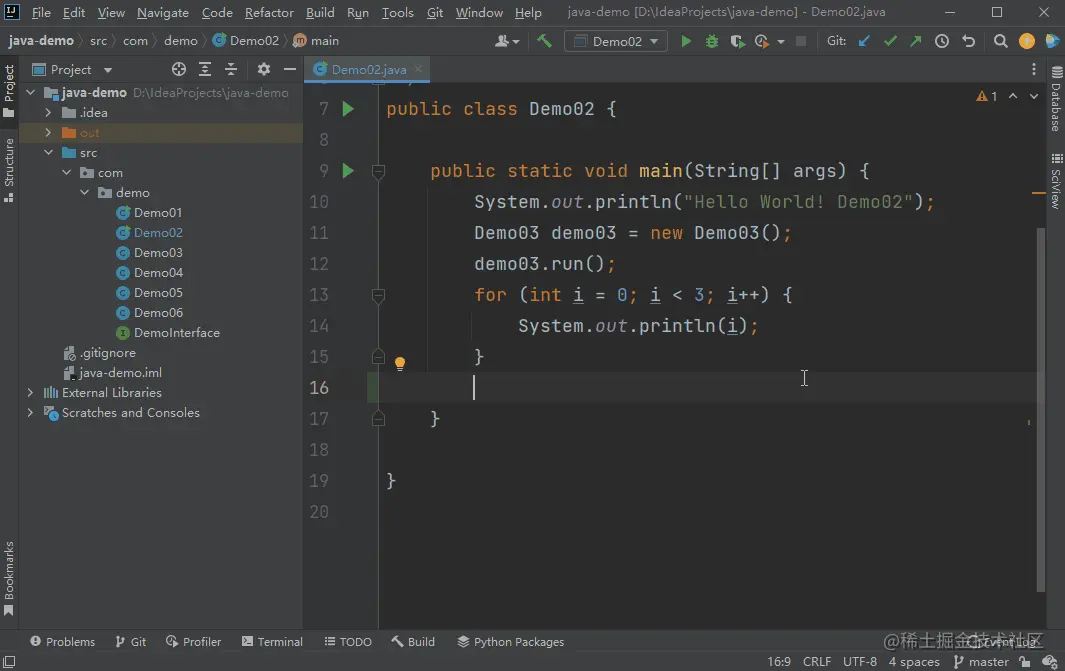Open the Refactor menu
The width and height of the screenshot is (1065, 671).
(x=269, y=13)
